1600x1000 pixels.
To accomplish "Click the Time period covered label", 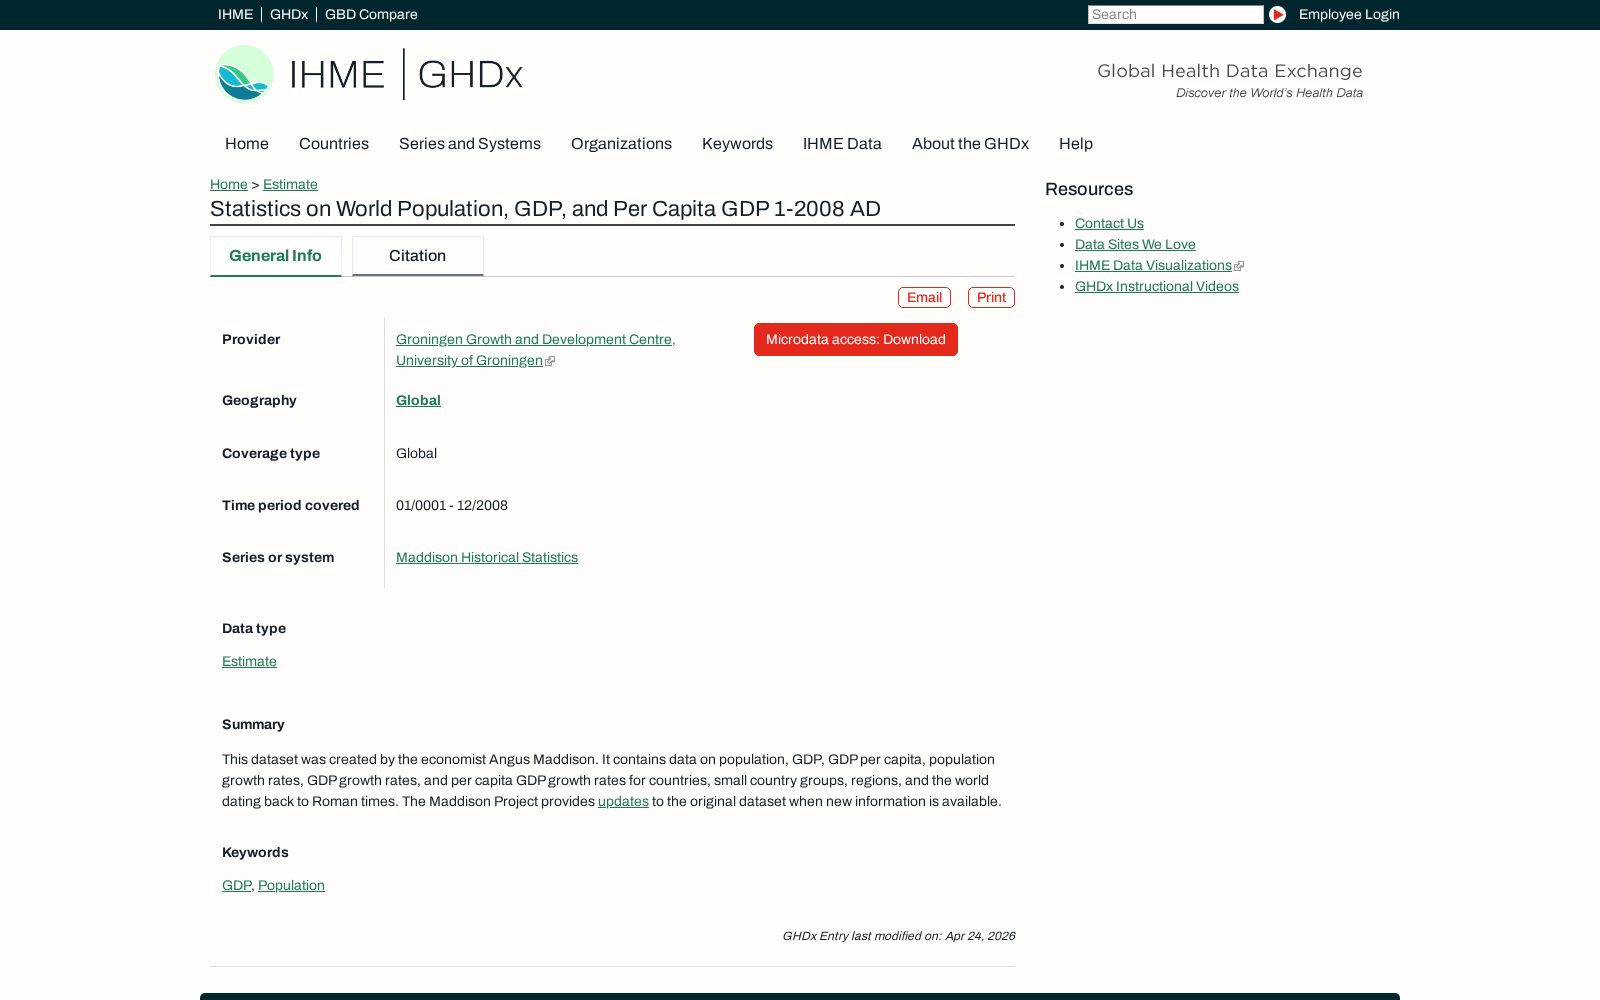I will (x=291, y=505).
